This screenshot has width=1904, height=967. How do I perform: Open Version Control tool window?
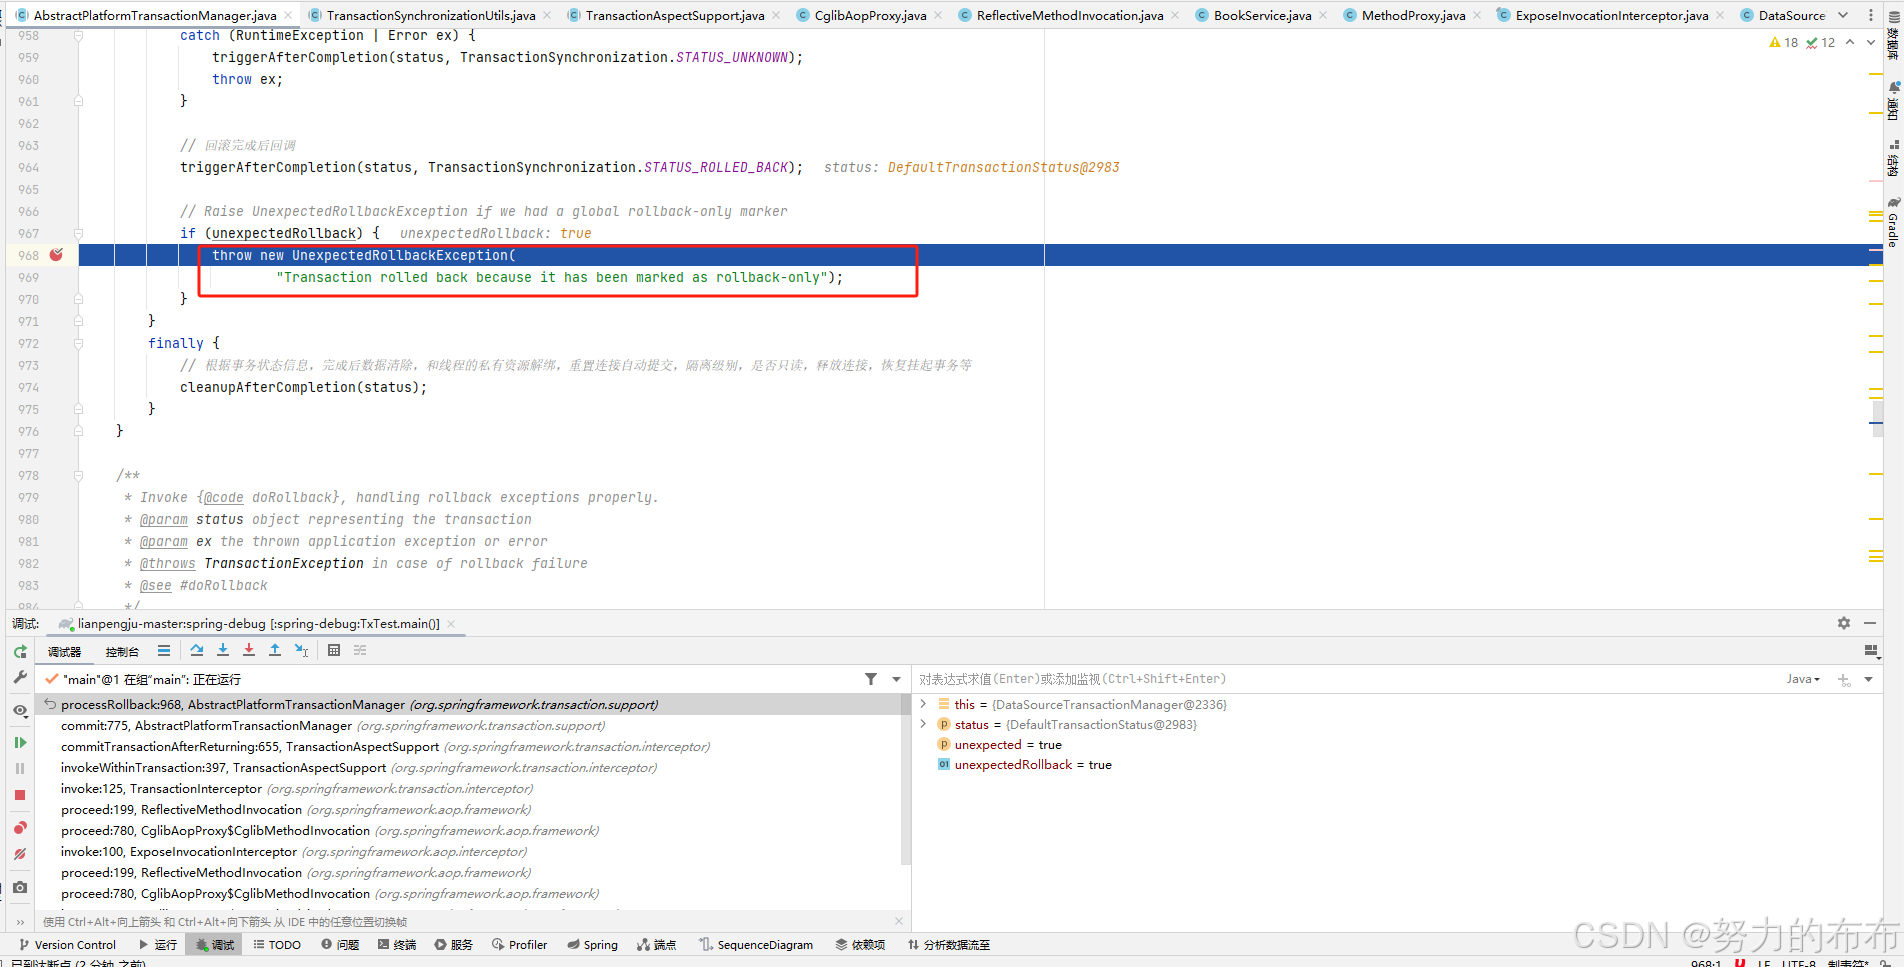tap(67, 944)
